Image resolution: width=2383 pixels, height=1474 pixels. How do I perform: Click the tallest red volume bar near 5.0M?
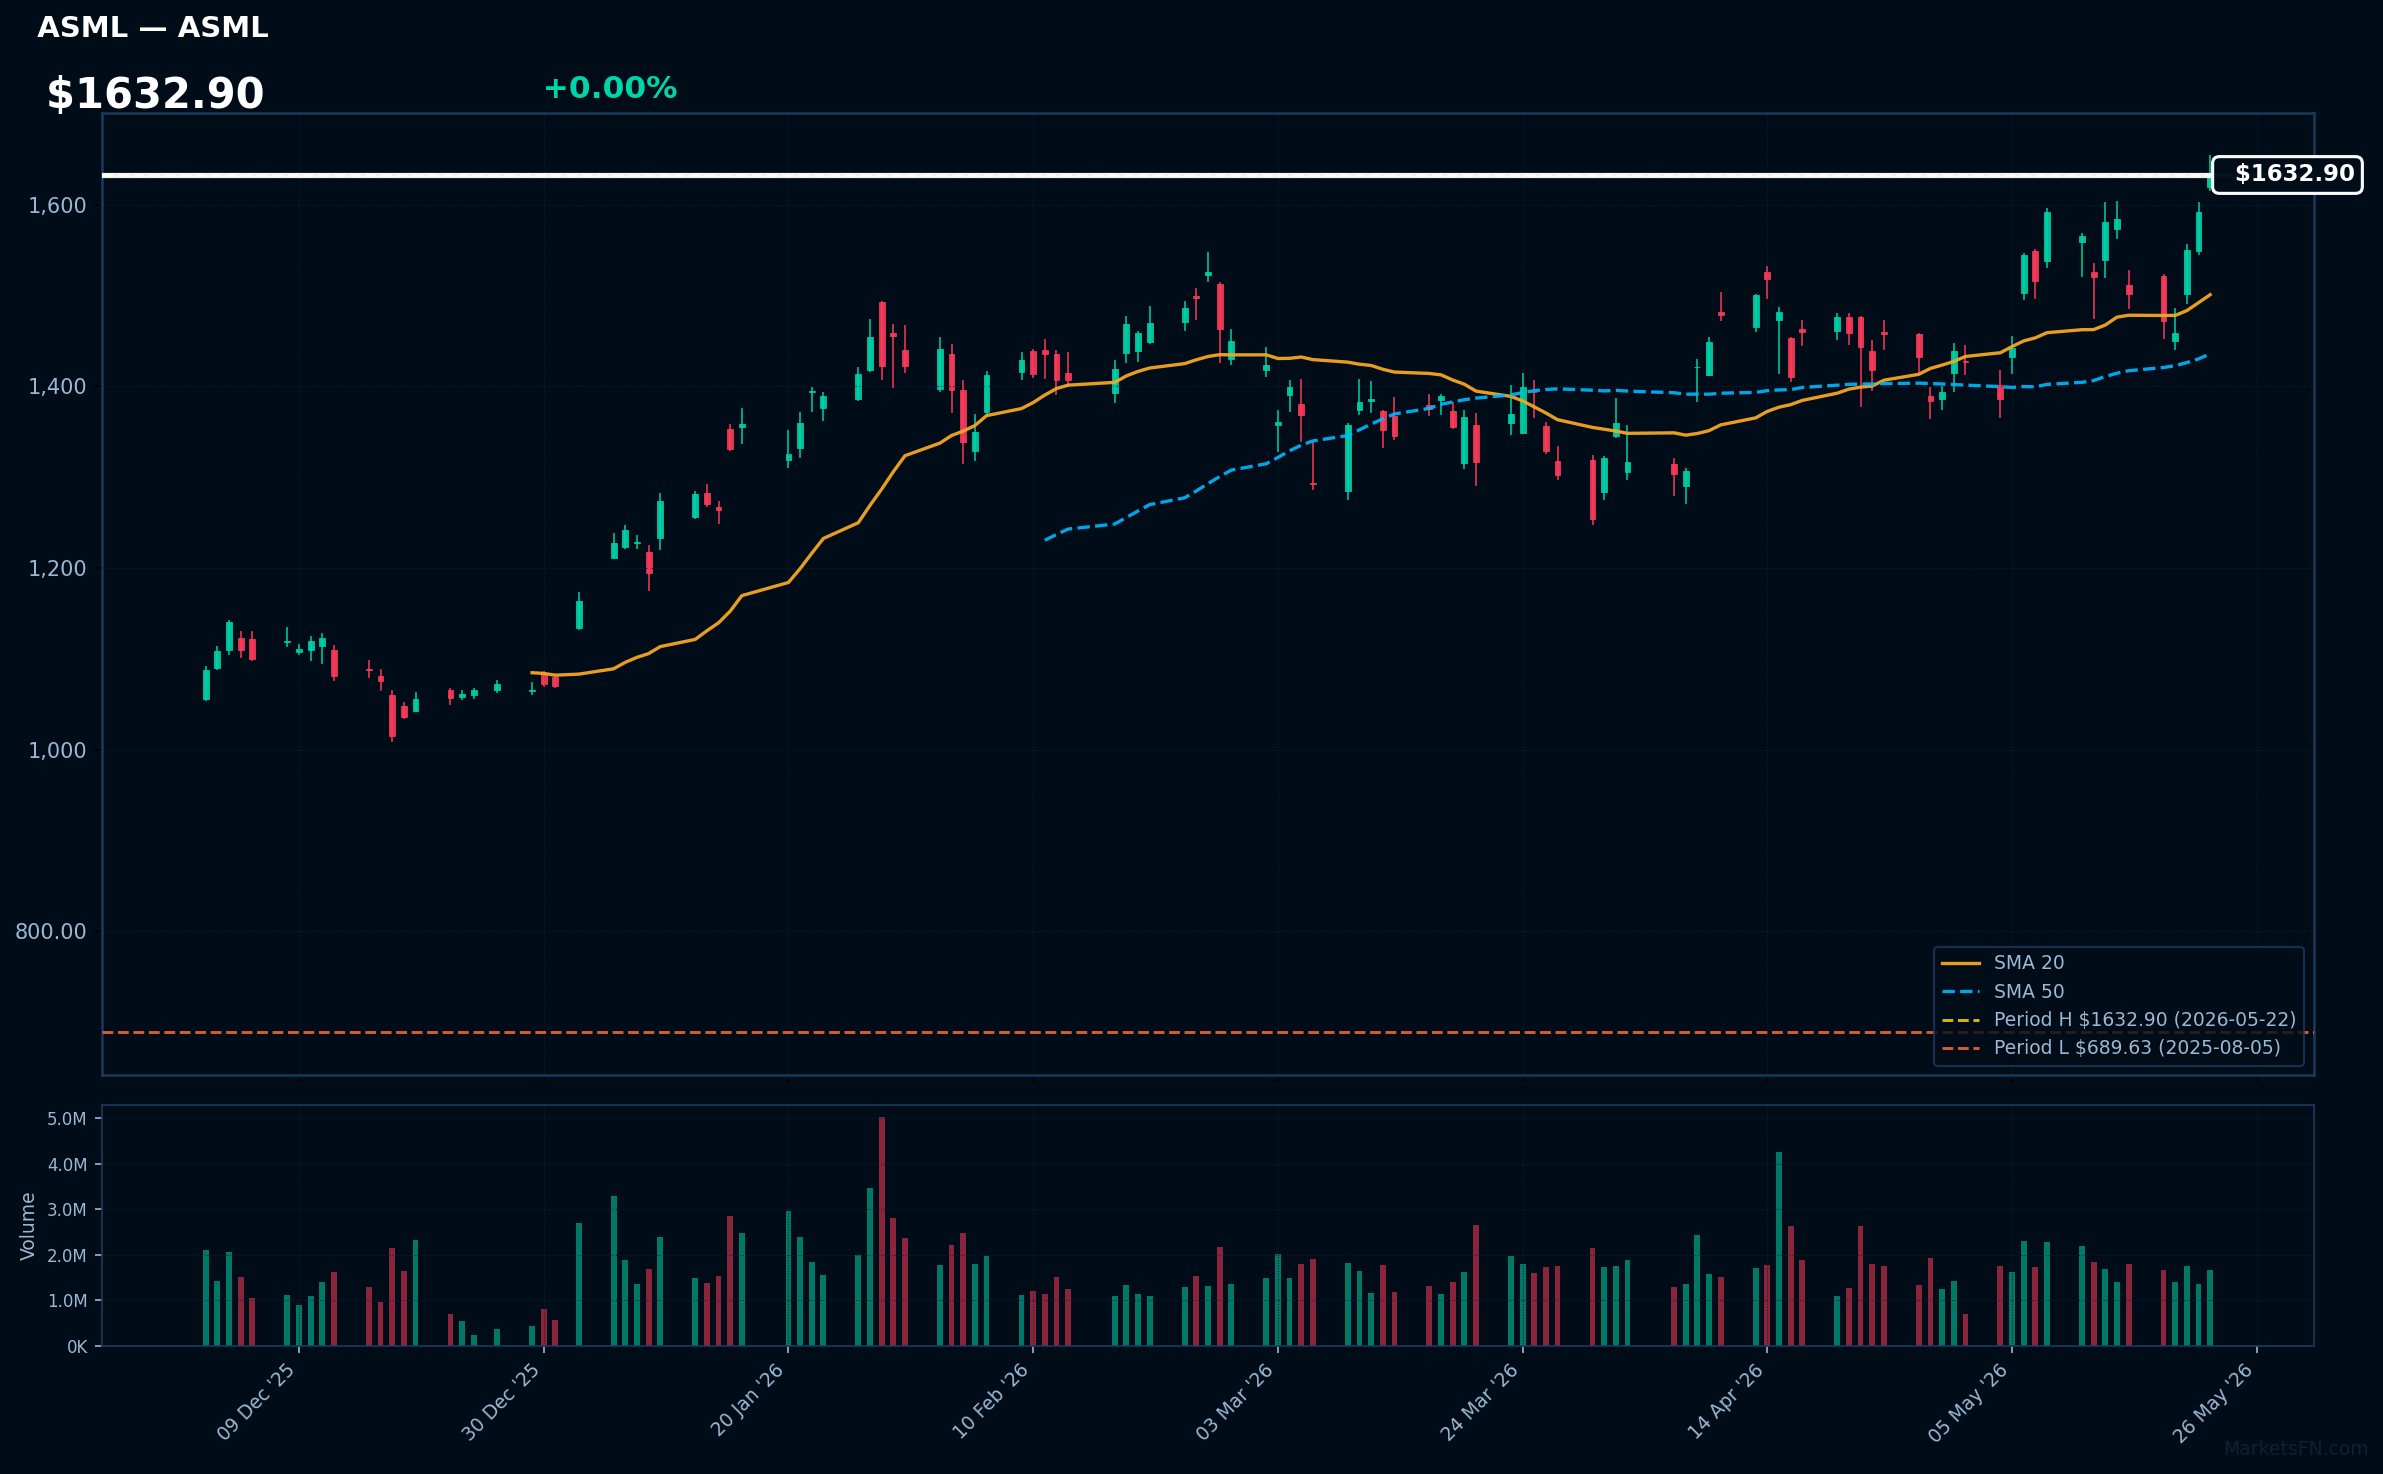(x=882, y=1231)
